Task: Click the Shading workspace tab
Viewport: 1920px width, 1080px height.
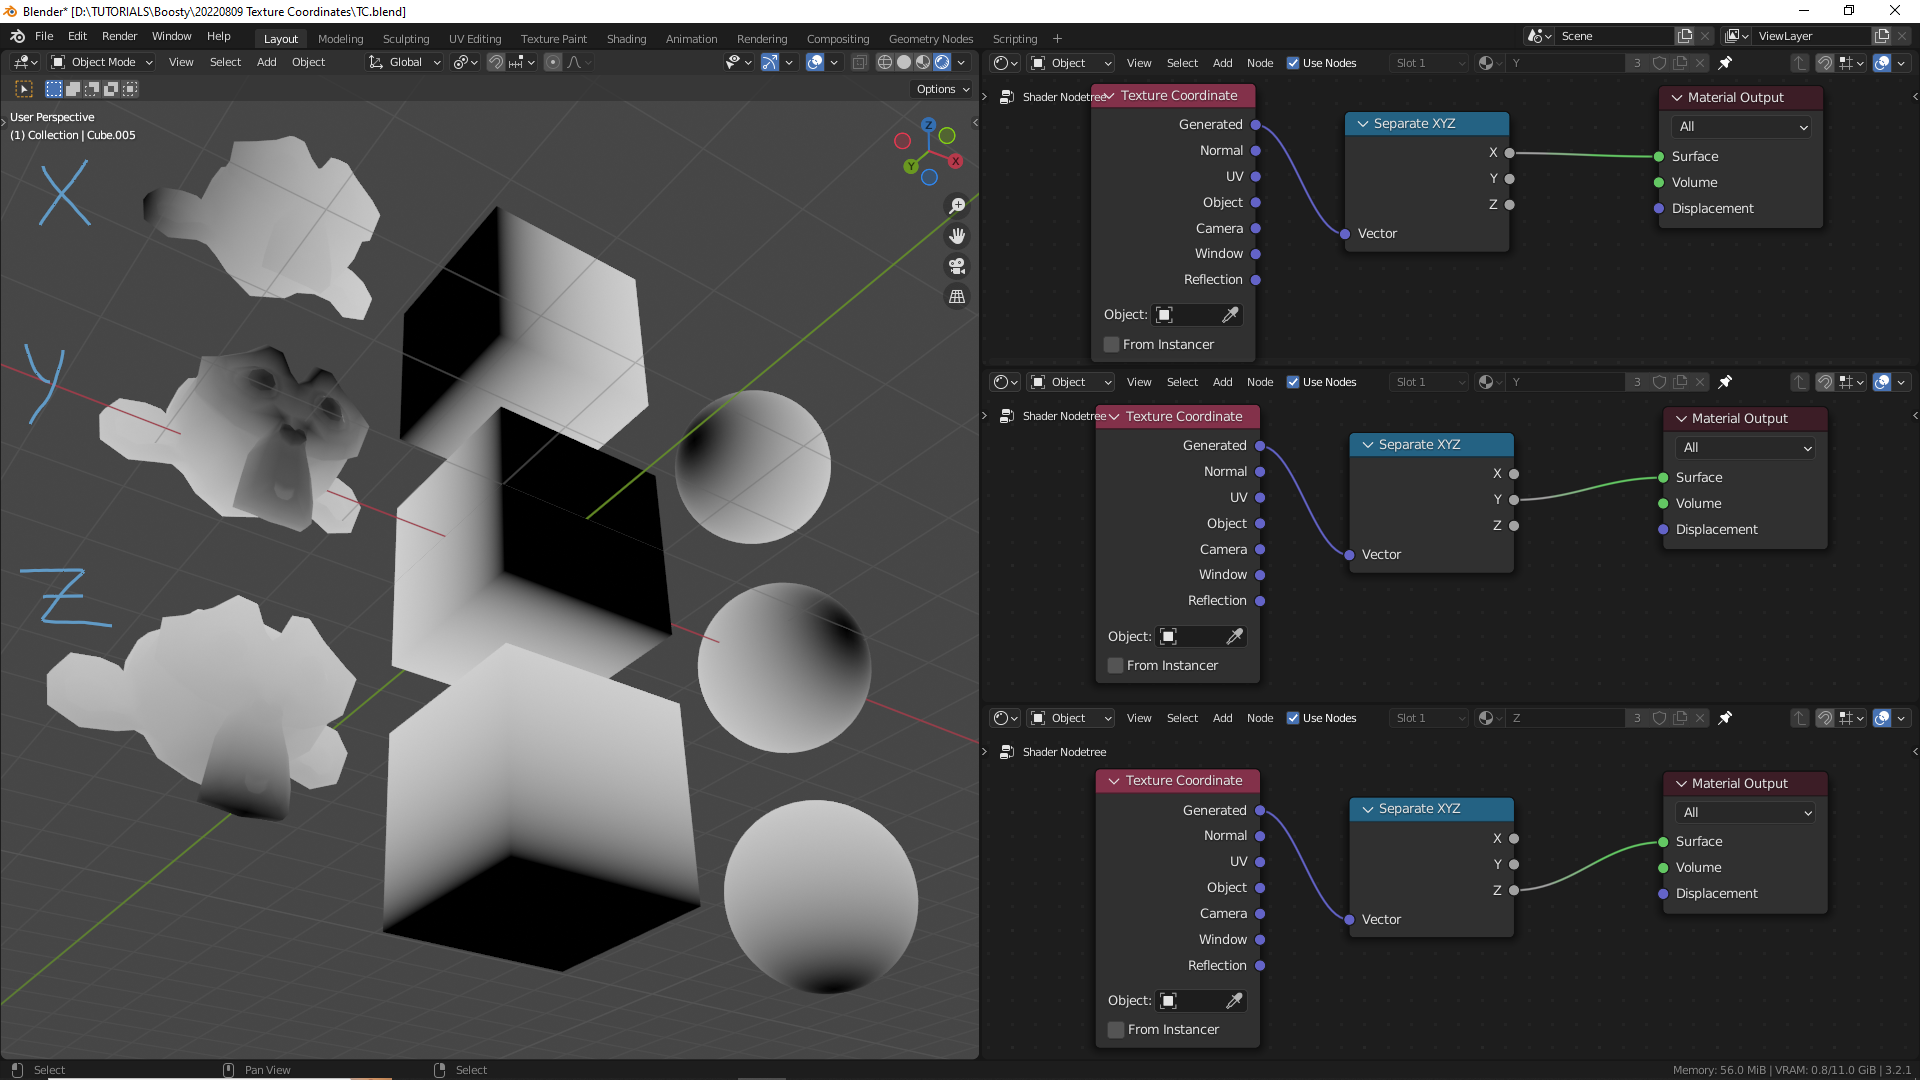Action: point(625,38)
